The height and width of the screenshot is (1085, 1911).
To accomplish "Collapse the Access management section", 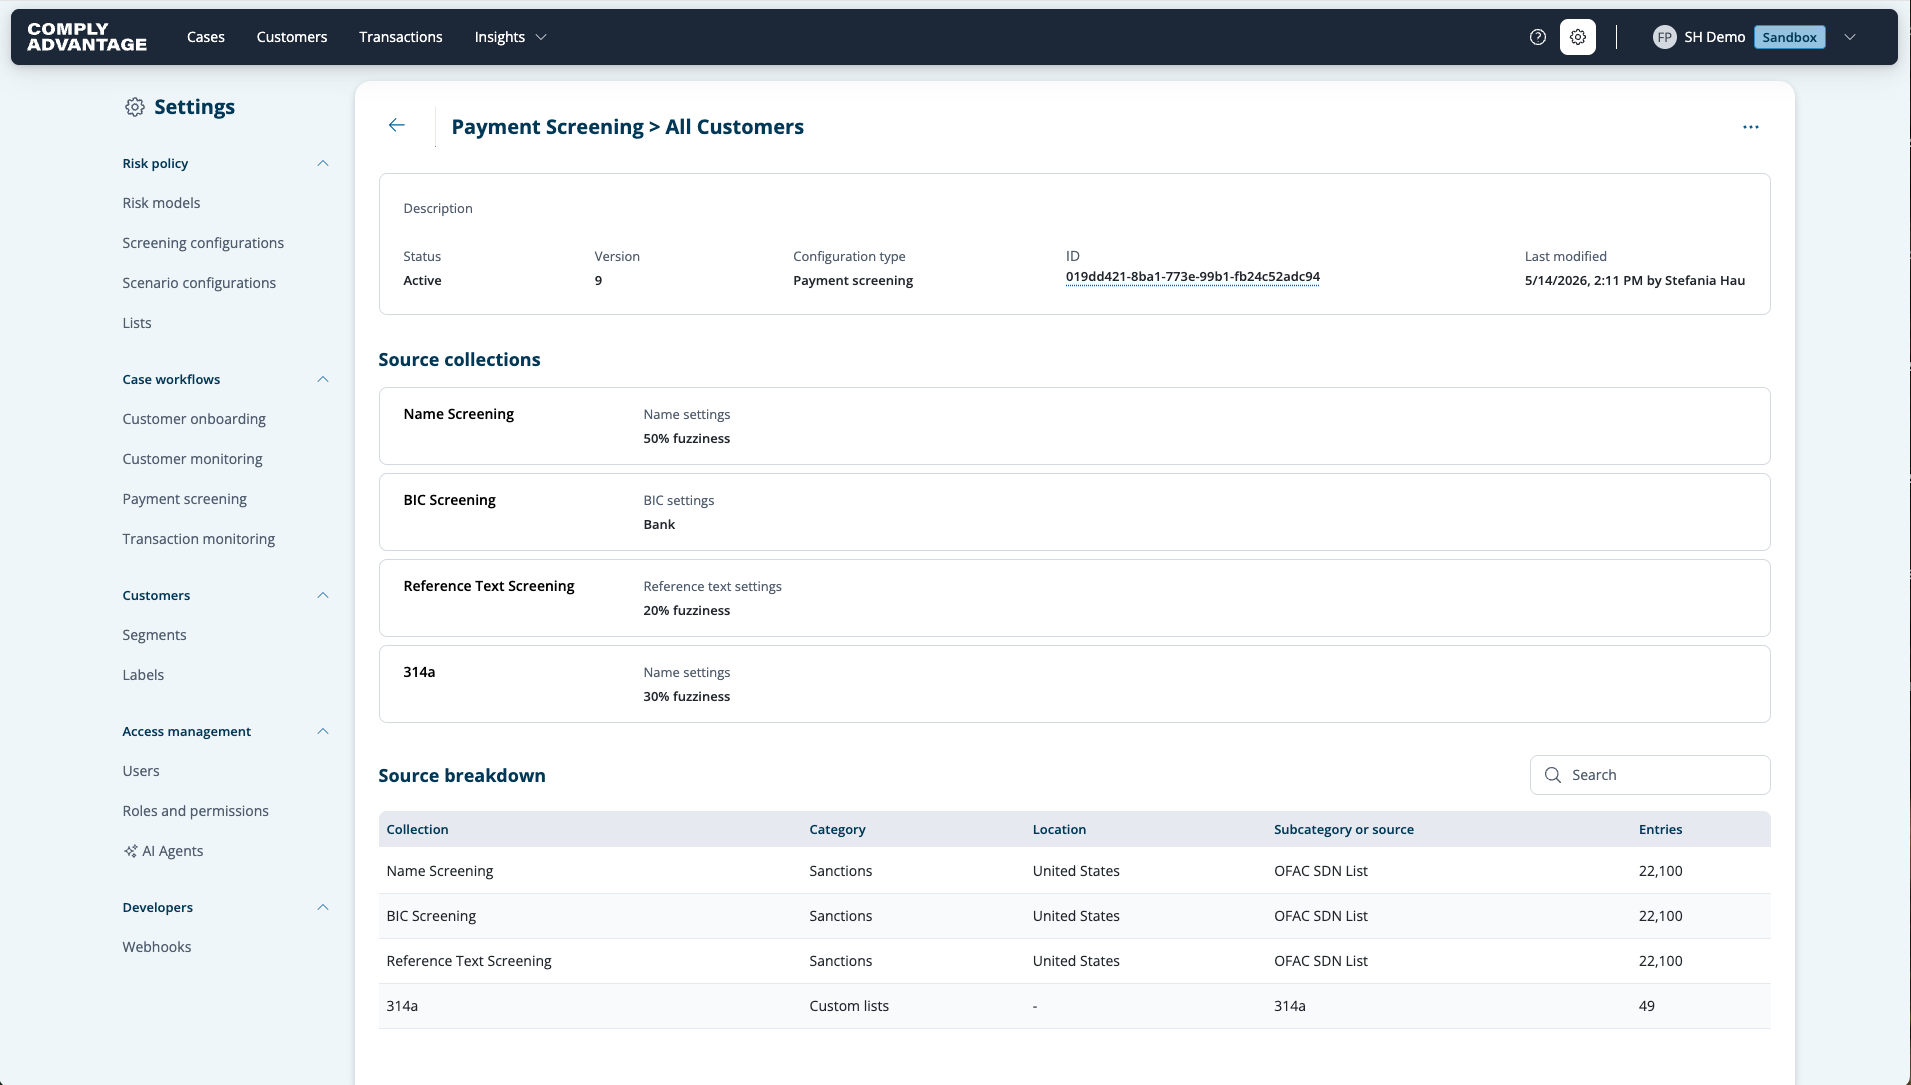I will coord(323,731).
